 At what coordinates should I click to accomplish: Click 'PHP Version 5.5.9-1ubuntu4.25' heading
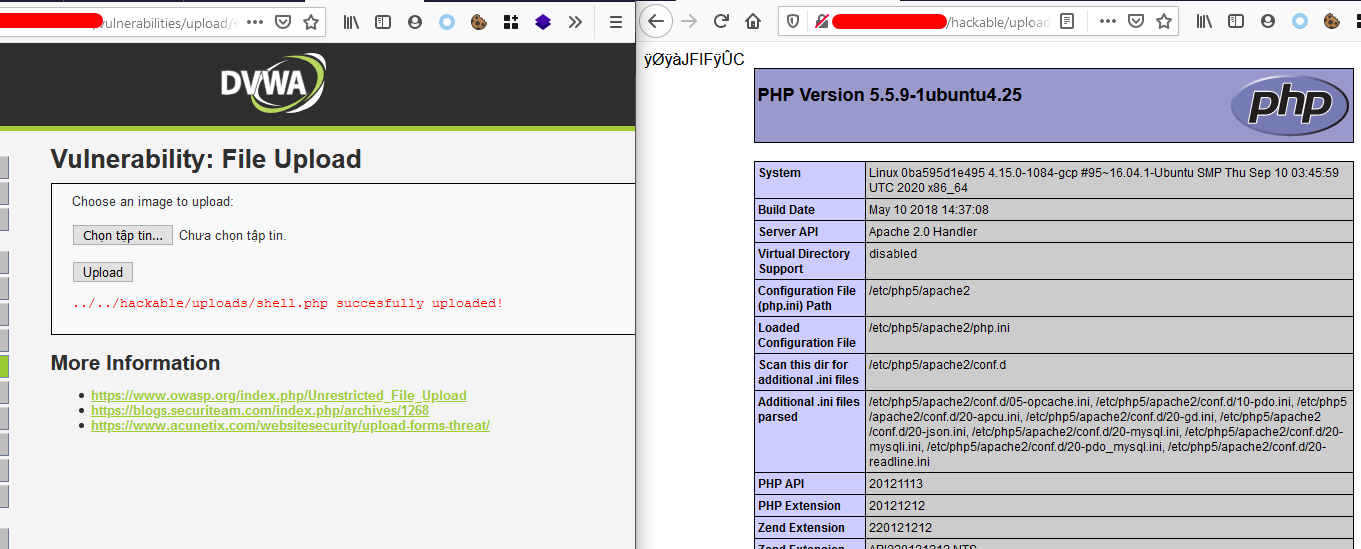(890, 95)
